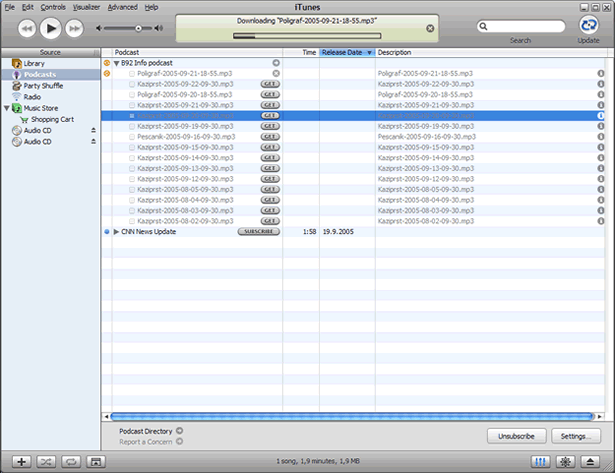
Task: Click the Report a Concern arrow
Action: (x=179, y=441)
